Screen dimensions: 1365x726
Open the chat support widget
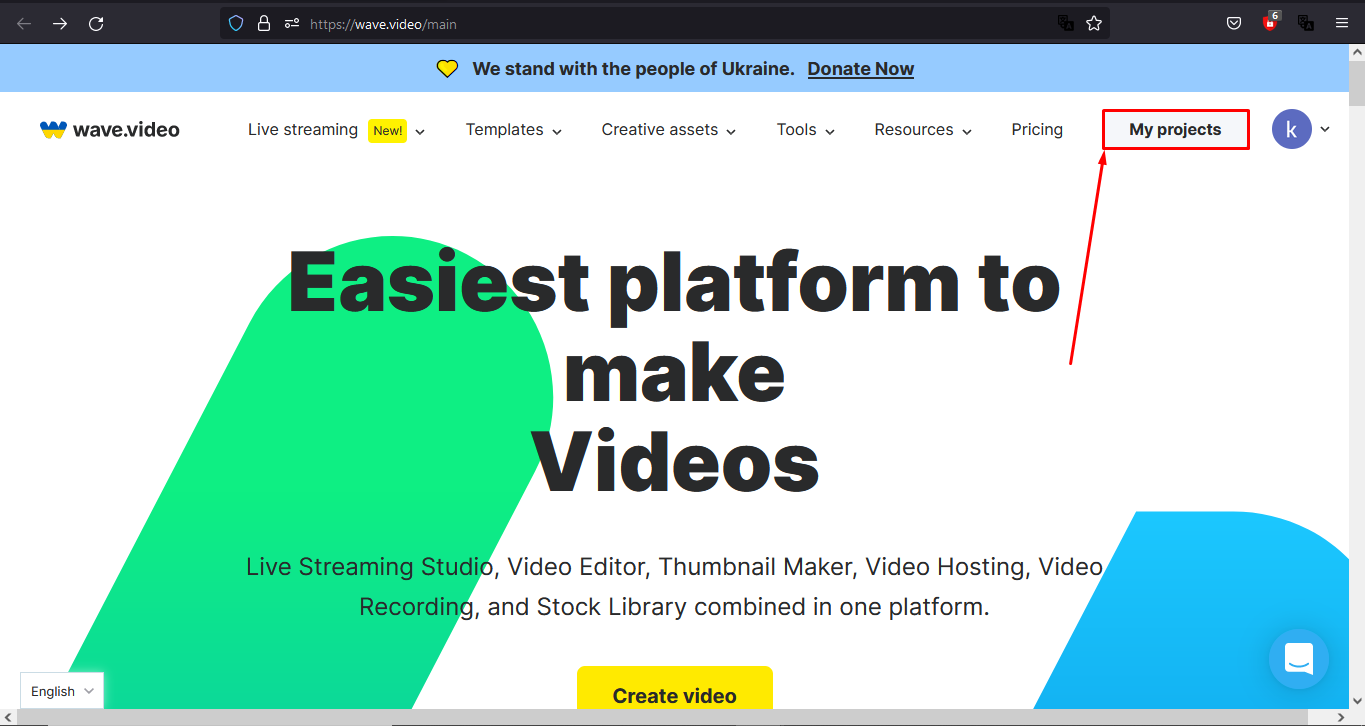click(1299, 659)
